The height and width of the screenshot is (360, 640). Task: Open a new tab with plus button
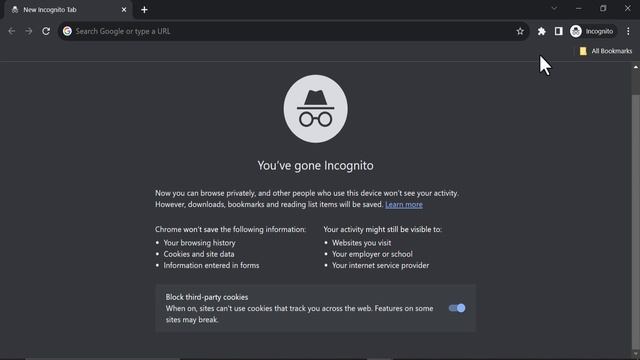tap(144, 10)
